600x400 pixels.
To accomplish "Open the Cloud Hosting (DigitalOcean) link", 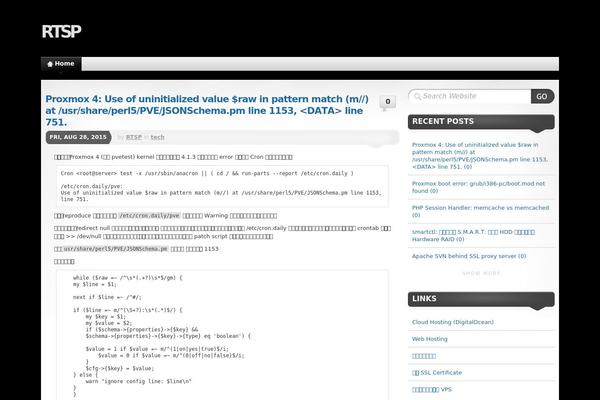I will pos(453,322).
